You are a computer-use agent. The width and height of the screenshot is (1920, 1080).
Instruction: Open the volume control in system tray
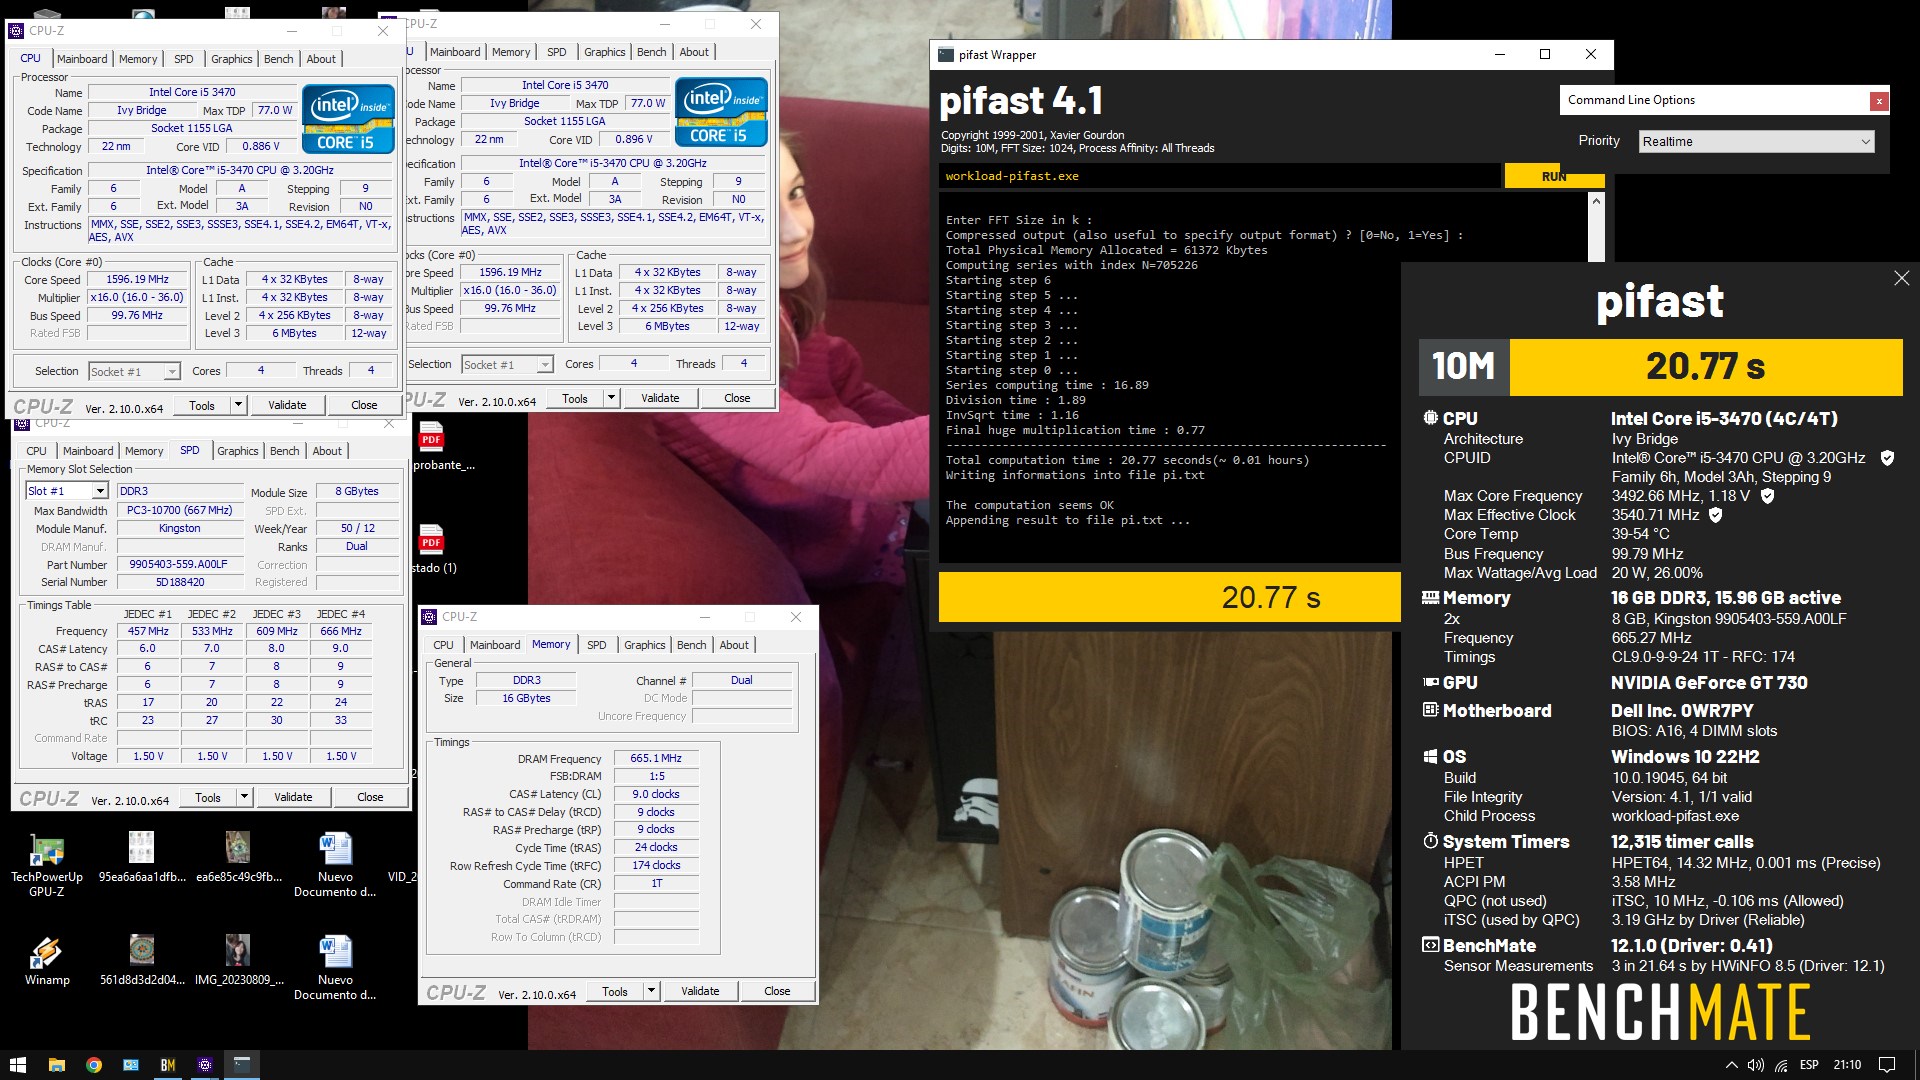(x=1755, y=1065)
